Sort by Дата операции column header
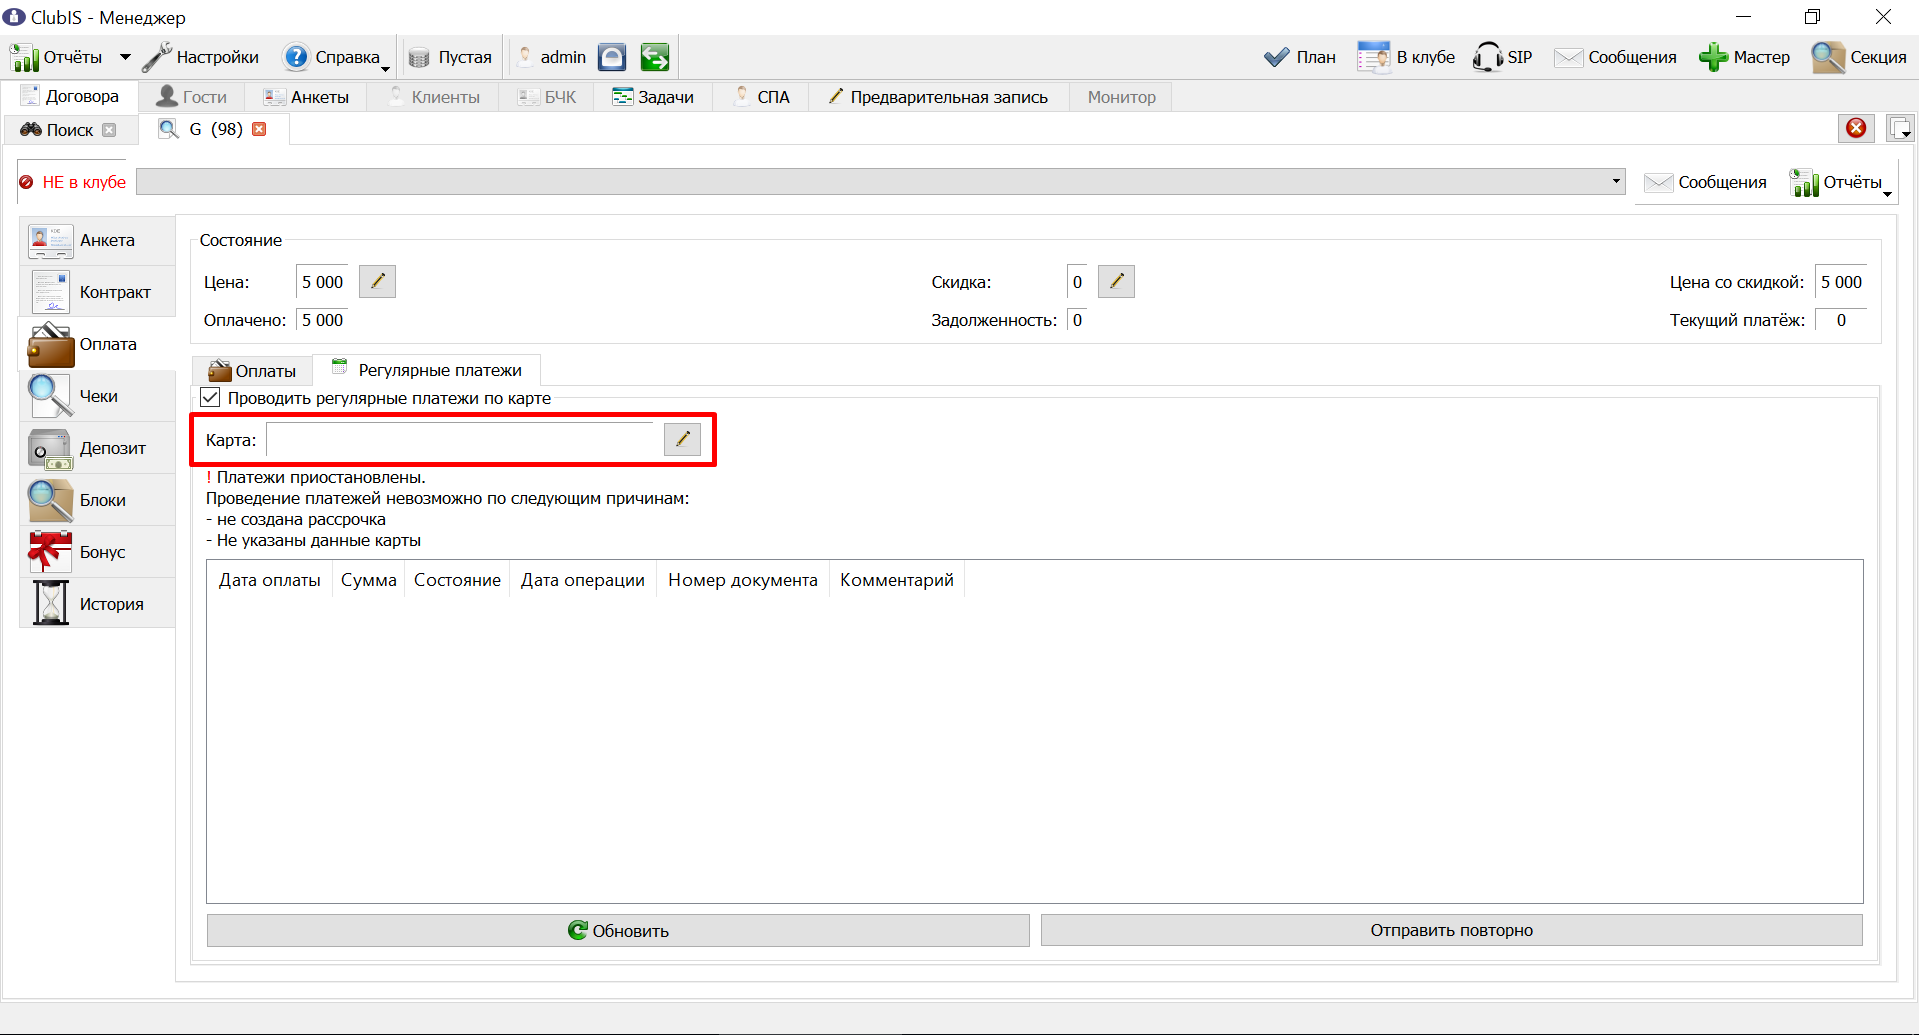 (583, 580)
